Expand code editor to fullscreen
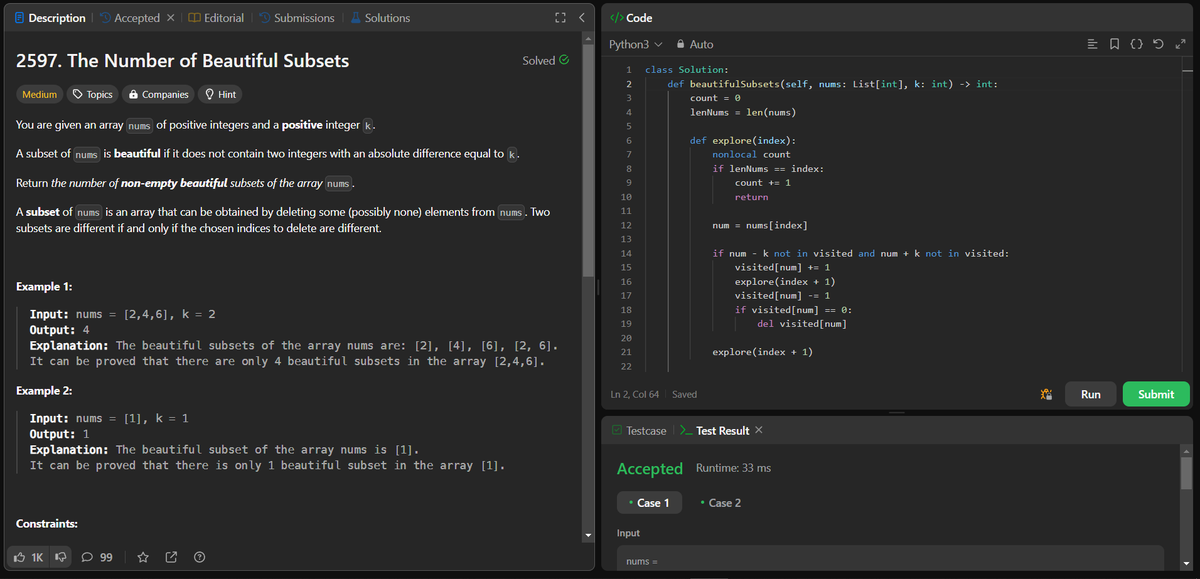The image size is (1200, 579). pos(1180,45)
